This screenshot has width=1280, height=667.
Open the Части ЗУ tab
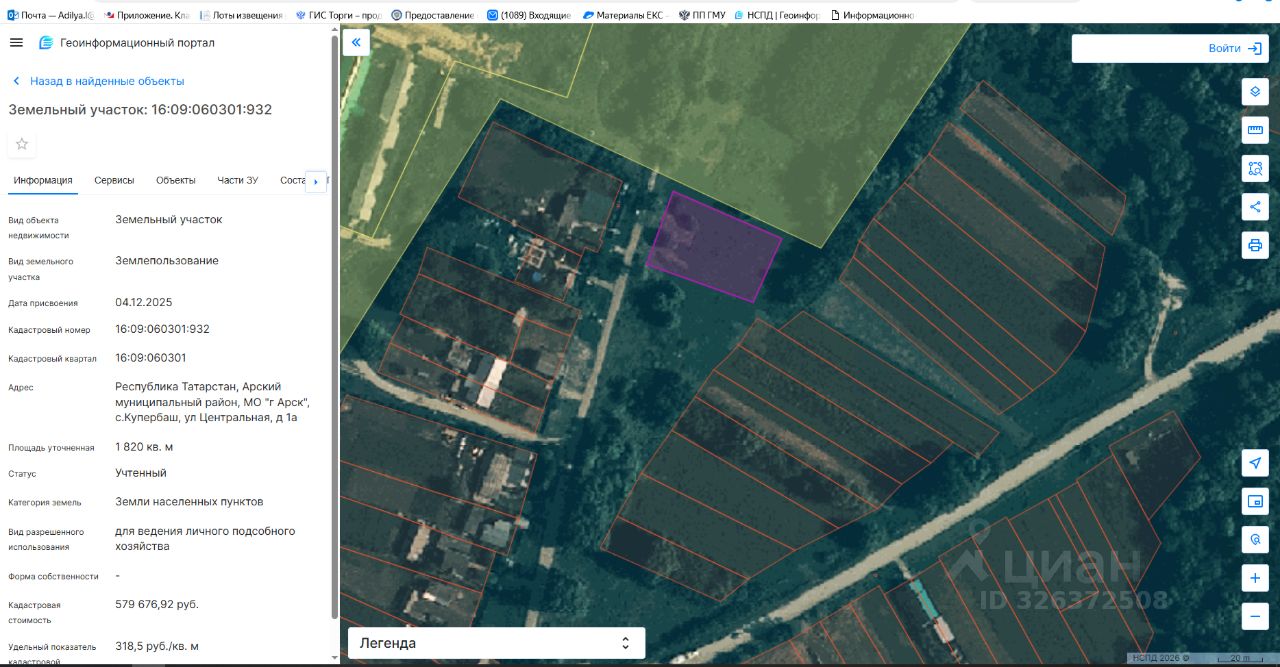point(238,180)
